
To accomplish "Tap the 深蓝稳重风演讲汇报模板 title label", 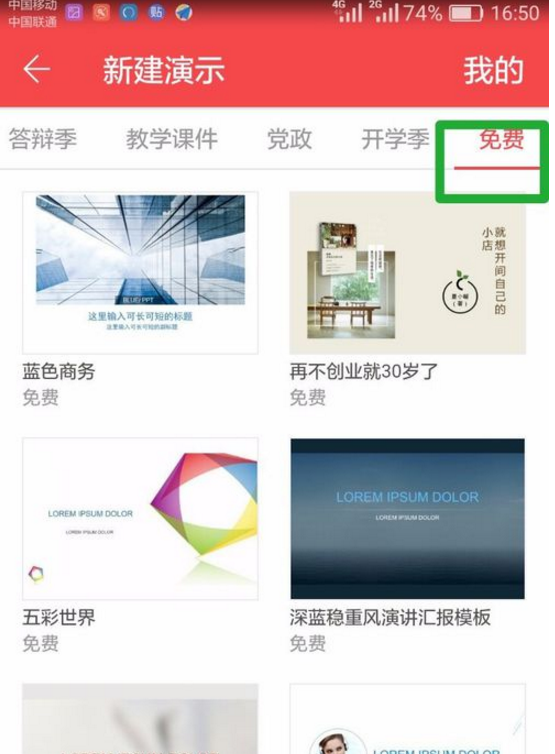I will click(390, 617).
